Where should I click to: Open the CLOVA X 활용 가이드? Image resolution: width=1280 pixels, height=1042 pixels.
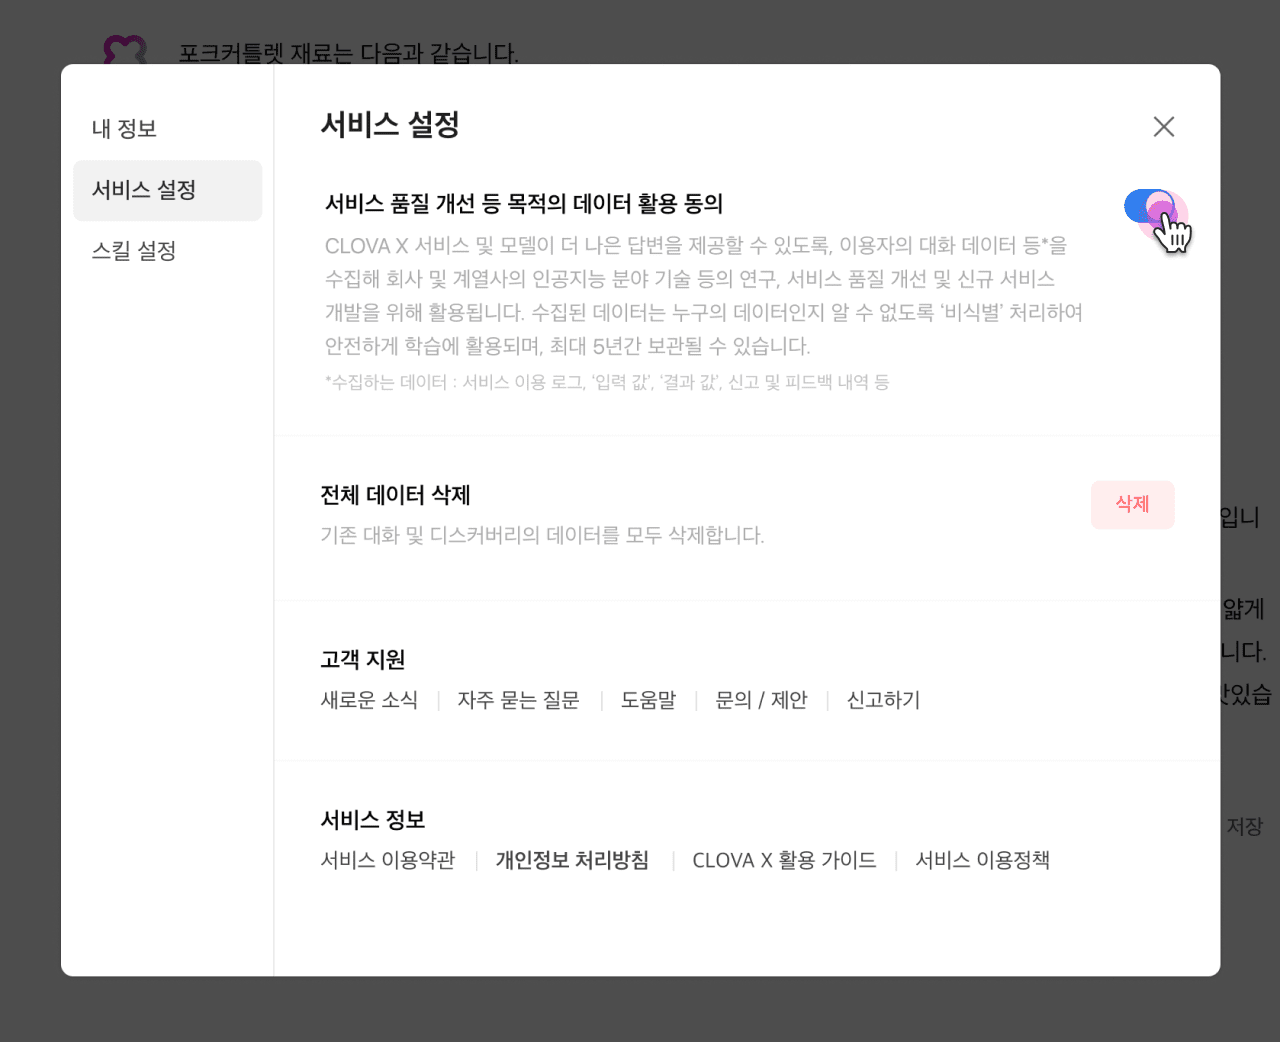[784, 860]
